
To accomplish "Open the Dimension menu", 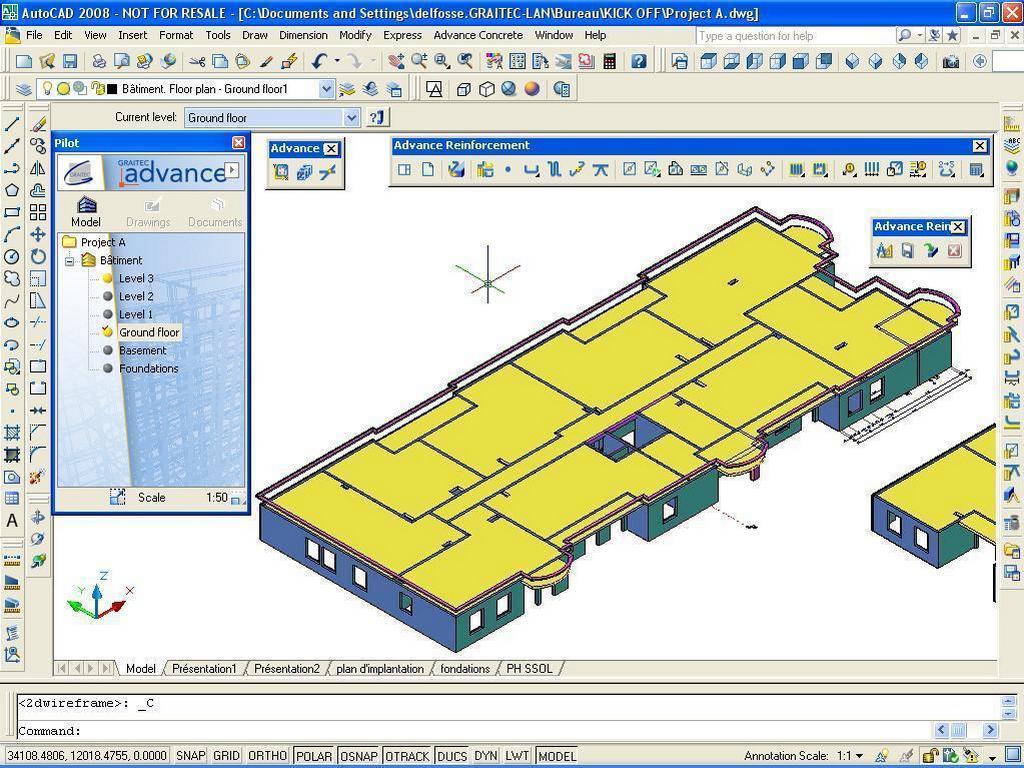I will pyautogui.click(x=303, y=35).
